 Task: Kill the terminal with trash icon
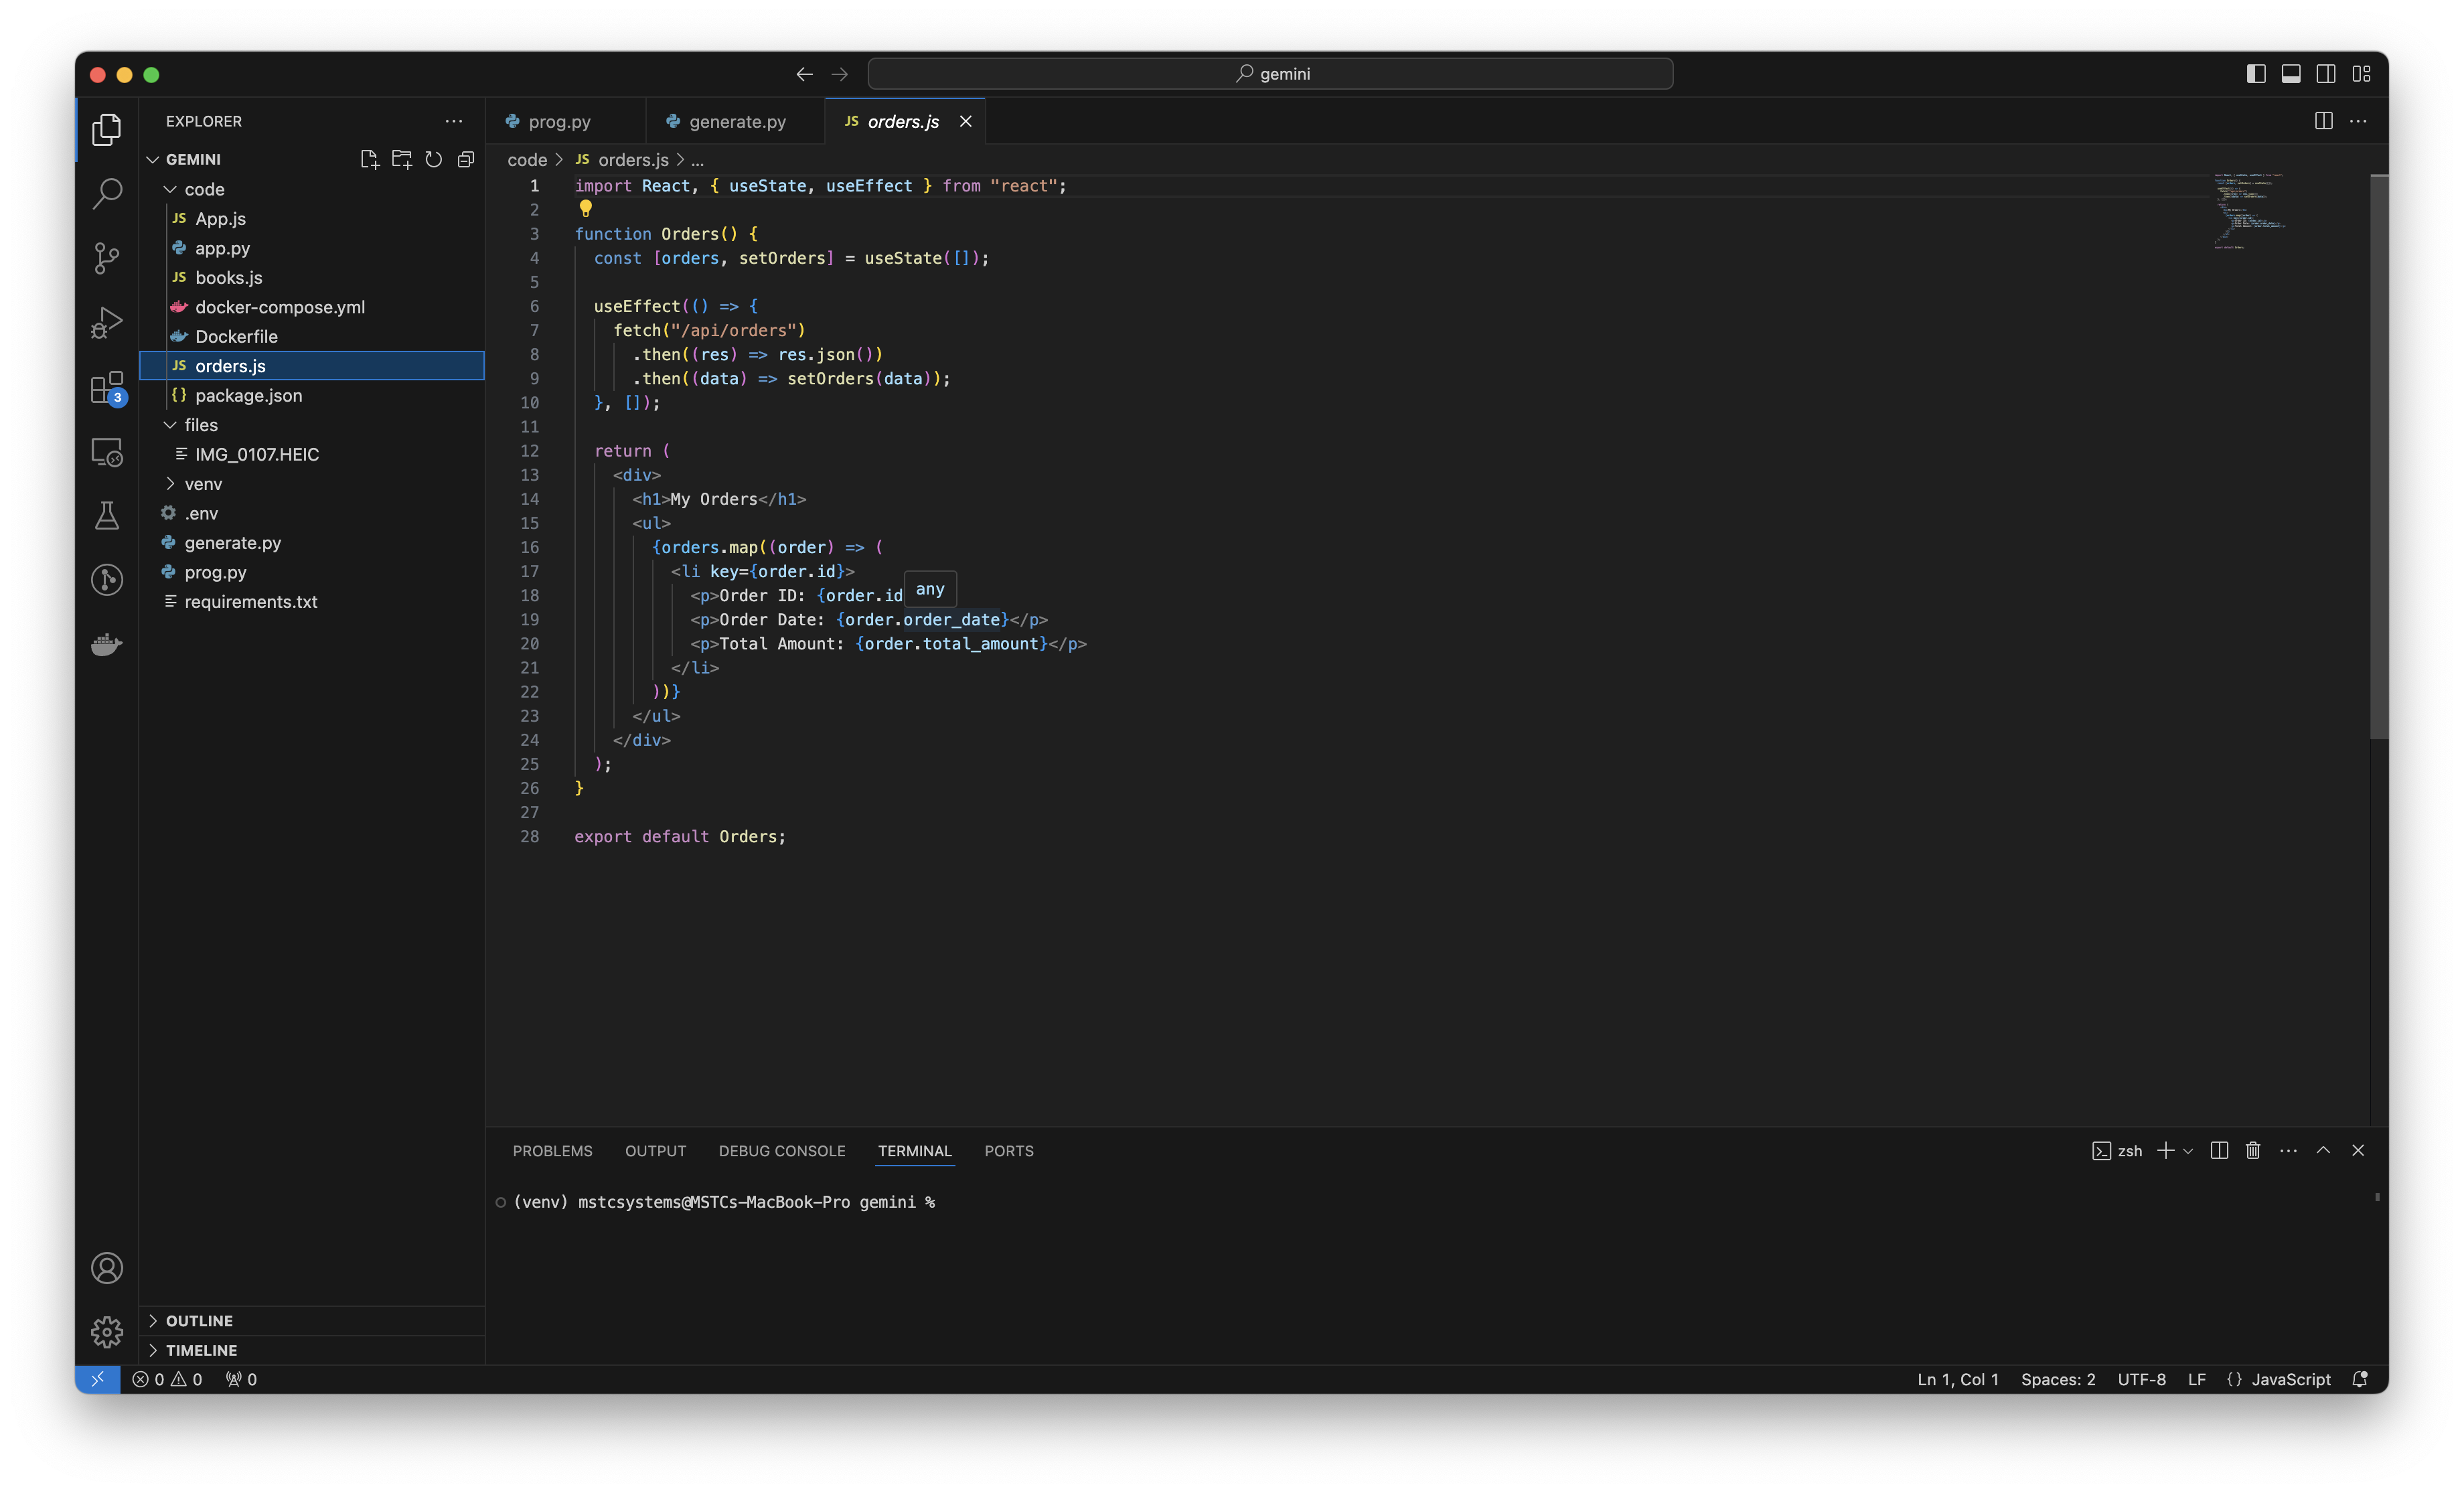[x=2252, y=1150]
